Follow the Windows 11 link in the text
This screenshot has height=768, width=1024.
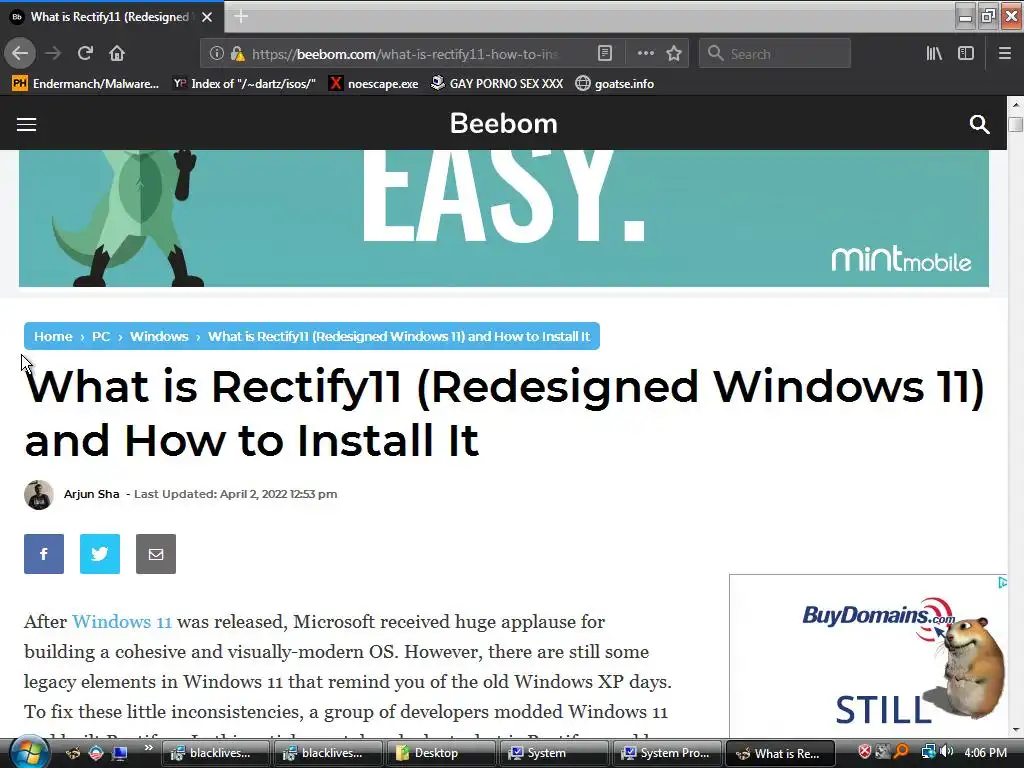pos(121,621)
